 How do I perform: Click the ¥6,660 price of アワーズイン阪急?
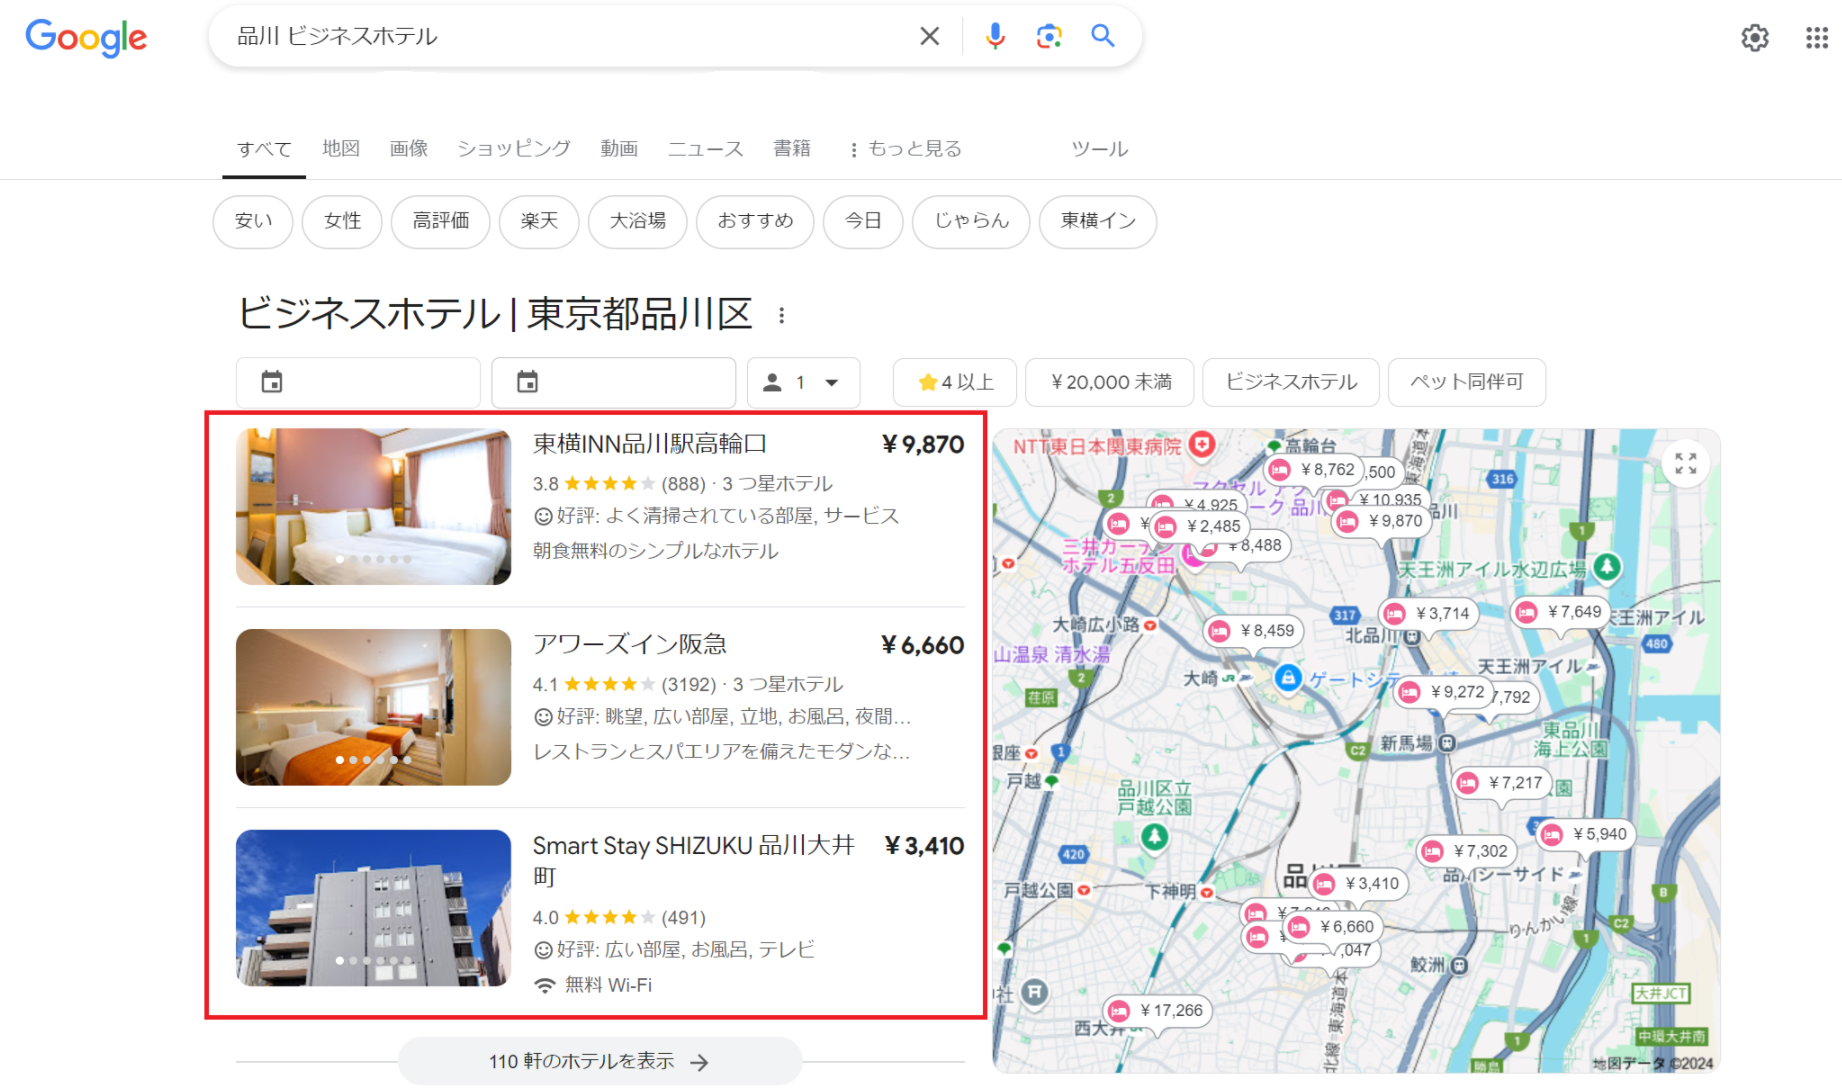923,646
